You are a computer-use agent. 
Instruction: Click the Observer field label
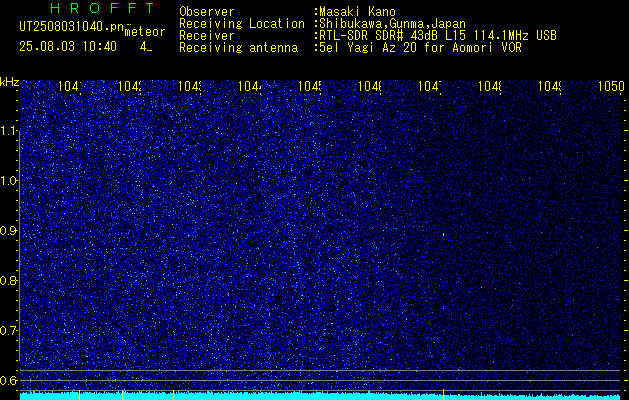tap(207, 12)
